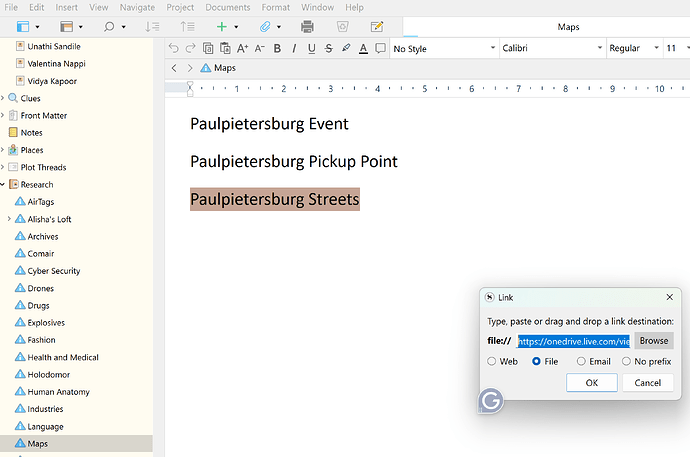Expand the Alisha's Loft item
Screen dimensions: 690x457
click(x=9, y=219)
